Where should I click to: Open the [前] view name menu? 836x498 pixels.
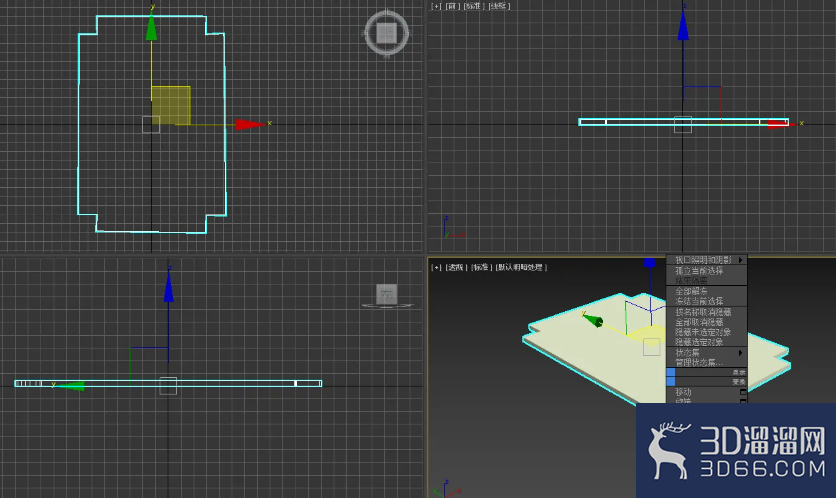point(452,6)
